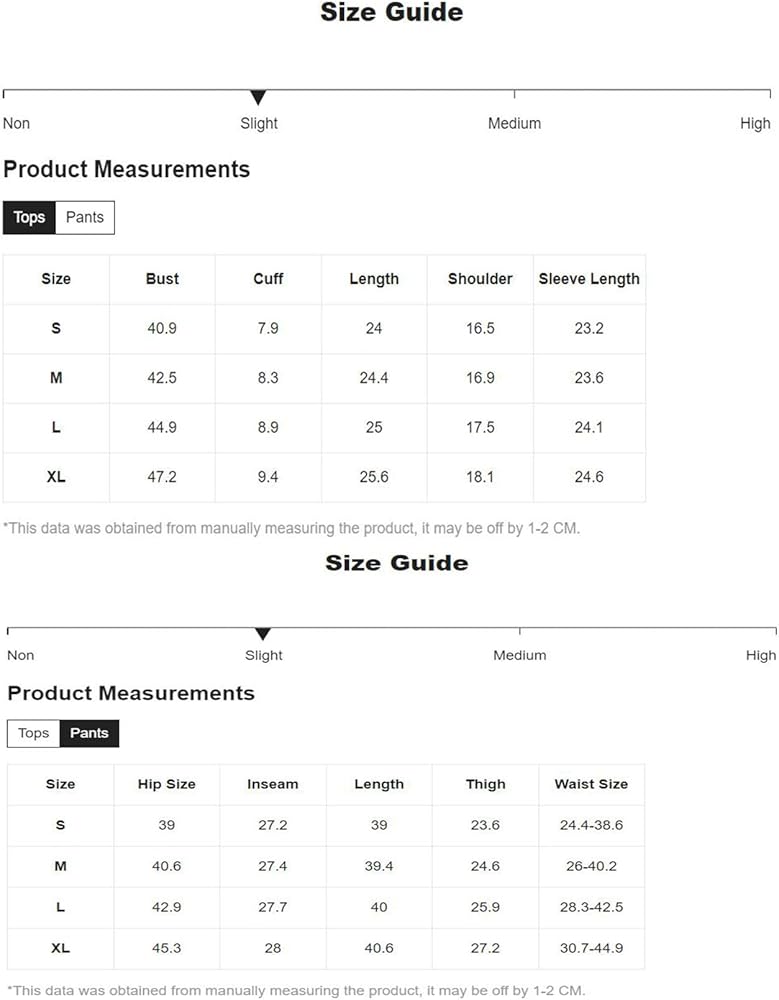779x1000 pixels.
Task: Click the 'Medium' stretch label in the lower guide
Action: 519,655
